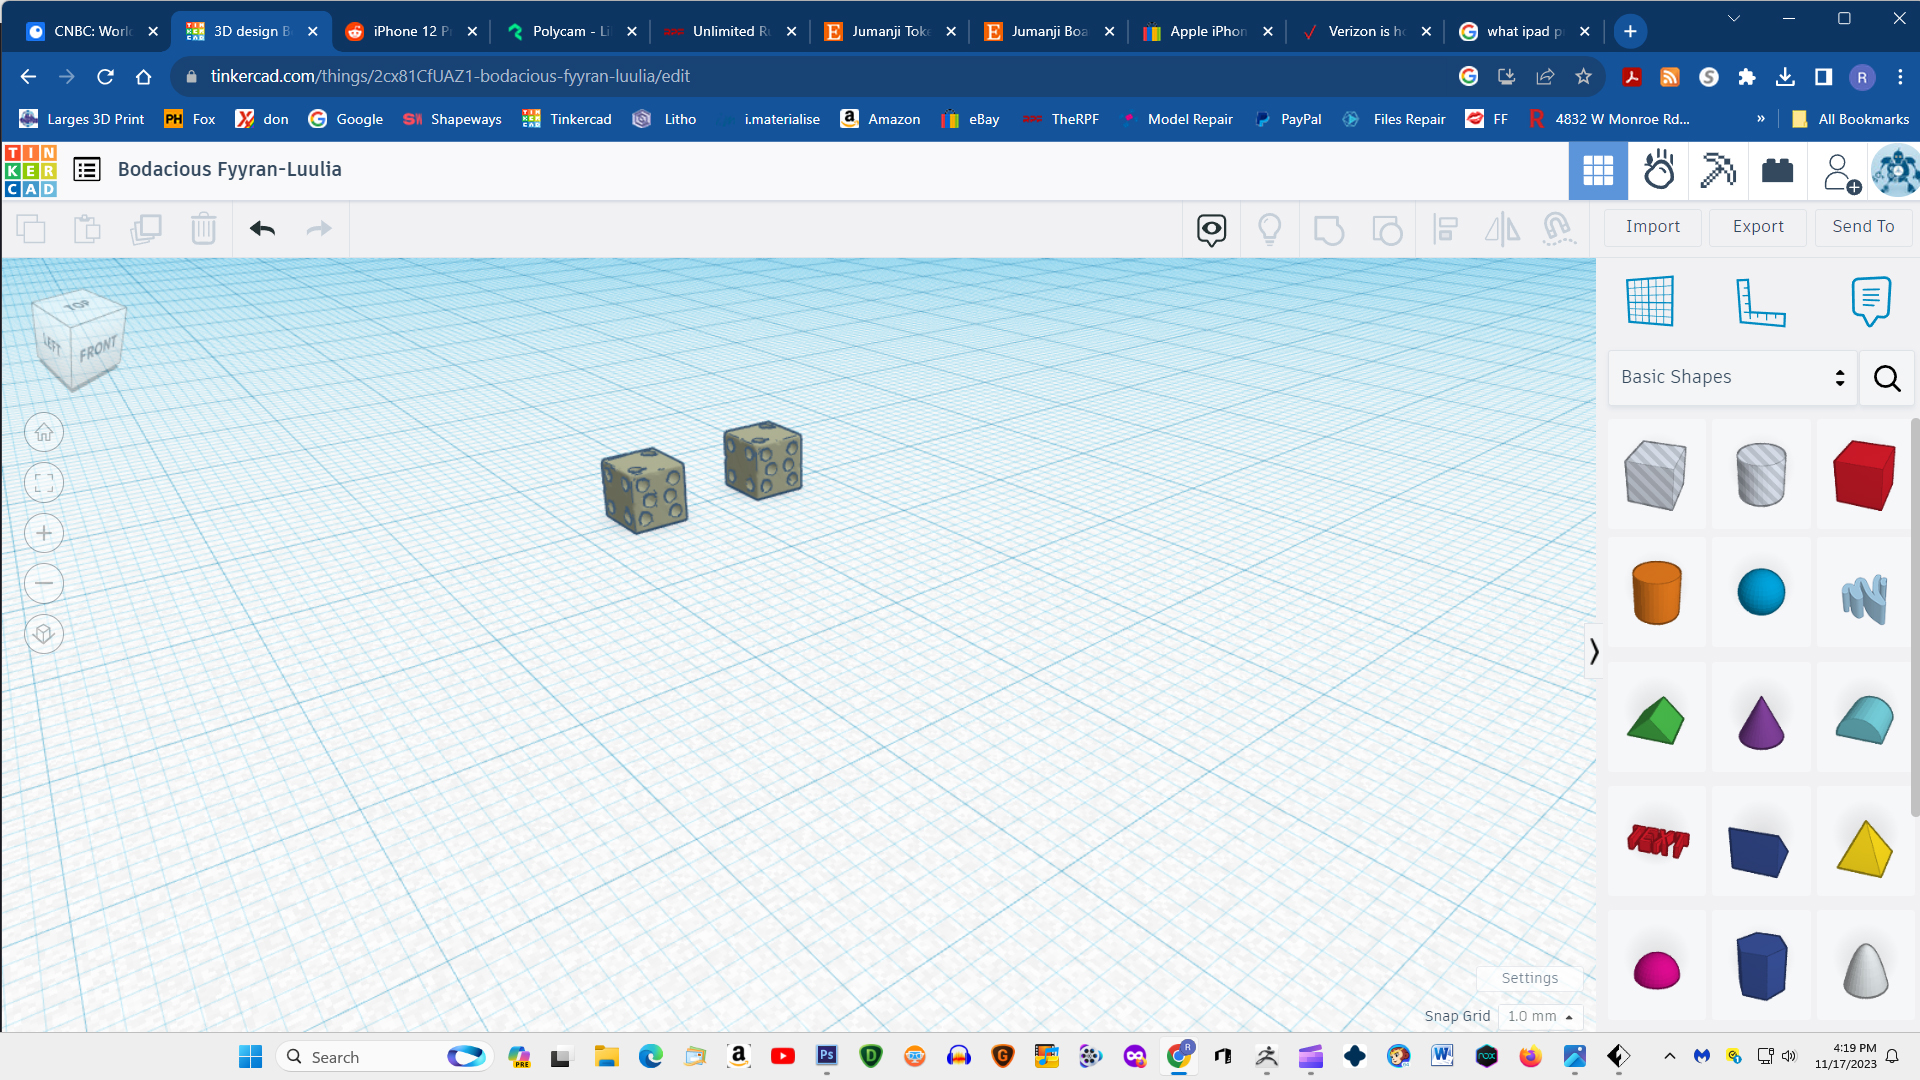Select the left dice on the workplane
Screen dimensions: 1920x1080
click(644, 490)
